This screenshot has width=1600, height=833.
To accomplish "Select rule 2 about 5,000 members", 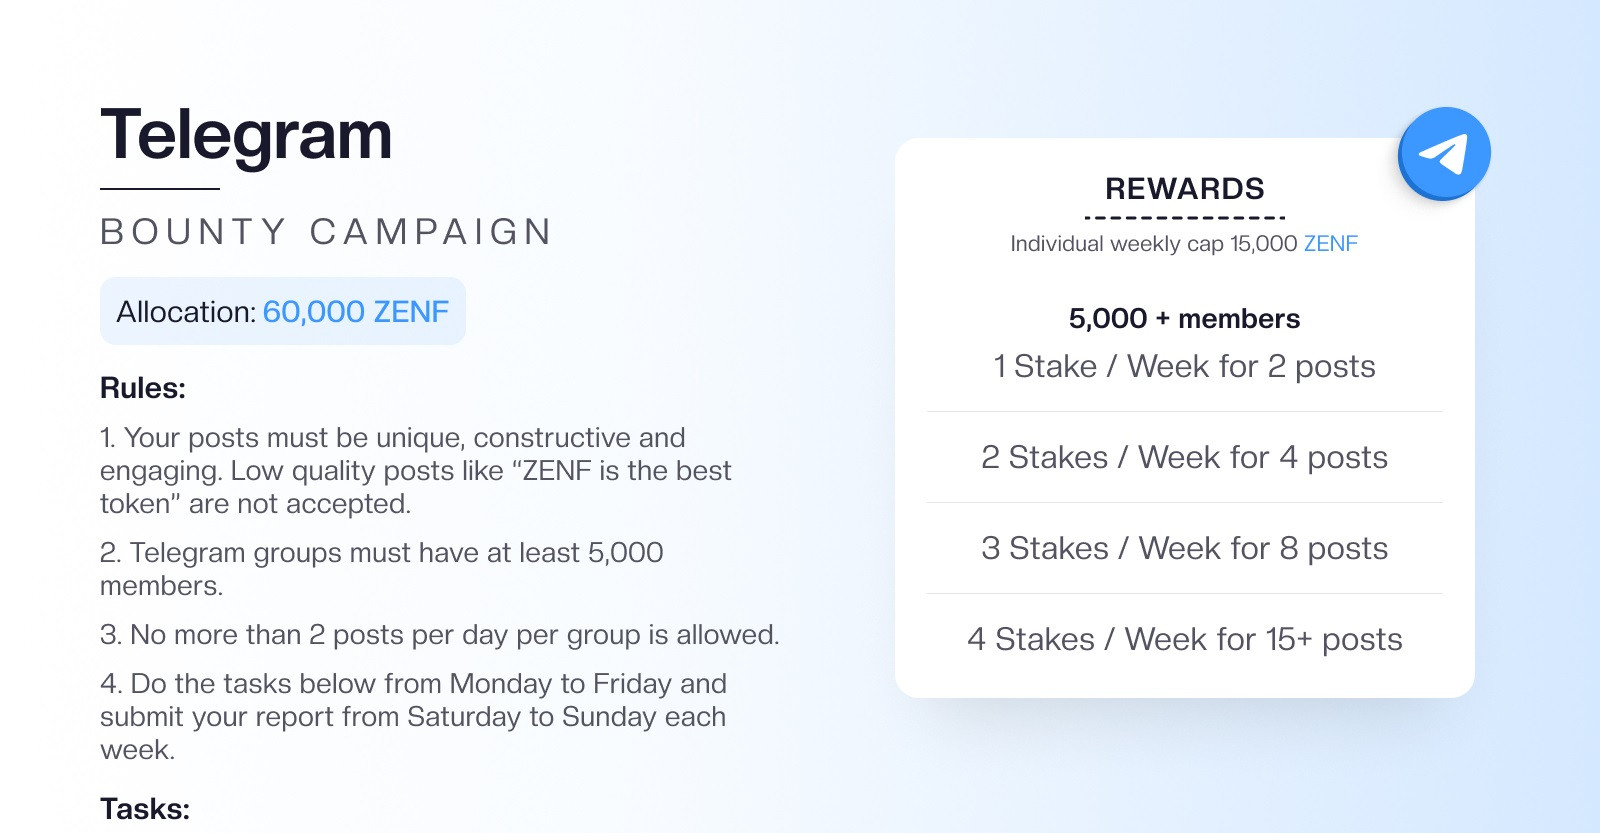I will (382, 568).
